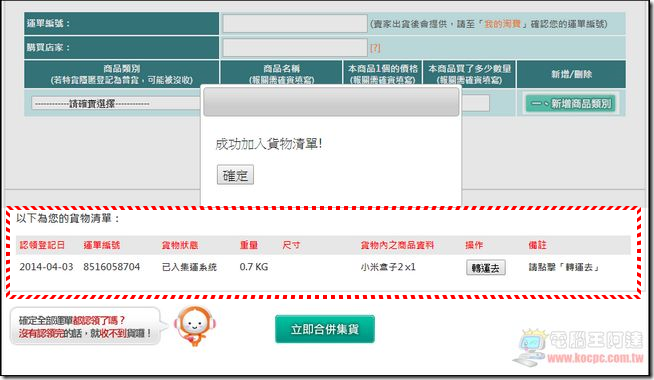Click the computer mascot watermark icon
Viewport: 654px width, 380px height.
click(532, 347)
